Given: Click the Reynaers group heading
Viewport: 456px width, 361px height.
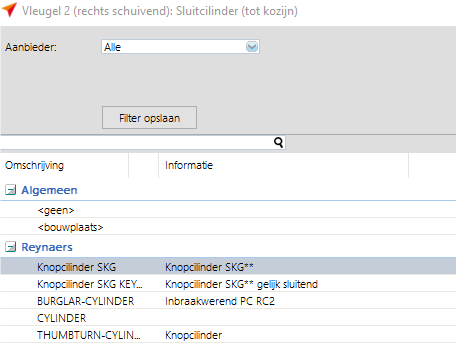Looking at the screenshot, I should [x=47, y=247].
